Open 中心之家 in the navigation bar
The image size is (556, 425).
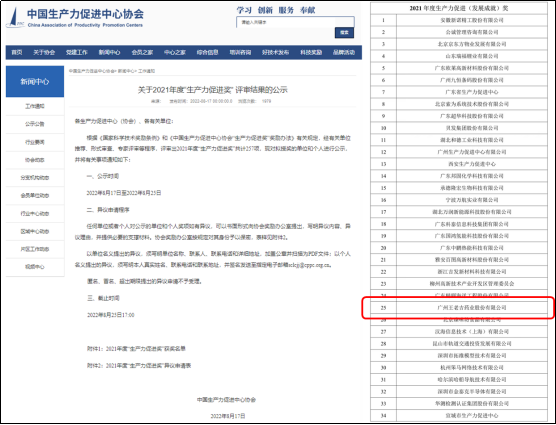[x=175, y=52]
